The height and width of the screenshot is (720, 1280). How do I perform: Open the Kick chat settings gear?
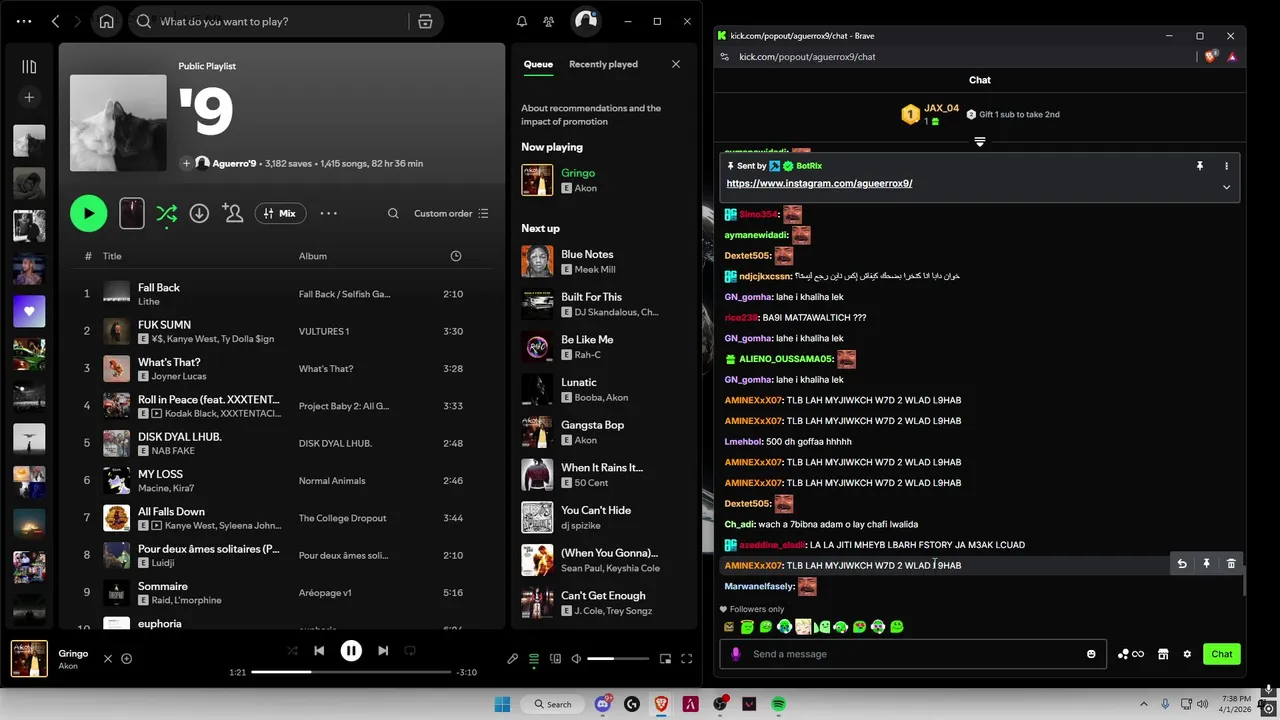click(1187, 654)
